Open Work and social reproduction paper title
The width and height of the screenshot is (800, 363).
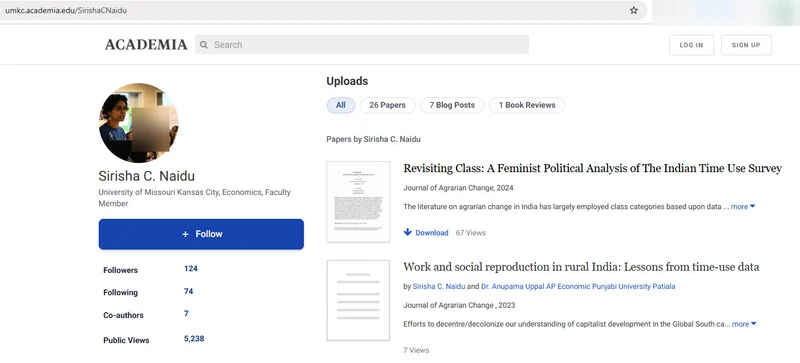581,267
